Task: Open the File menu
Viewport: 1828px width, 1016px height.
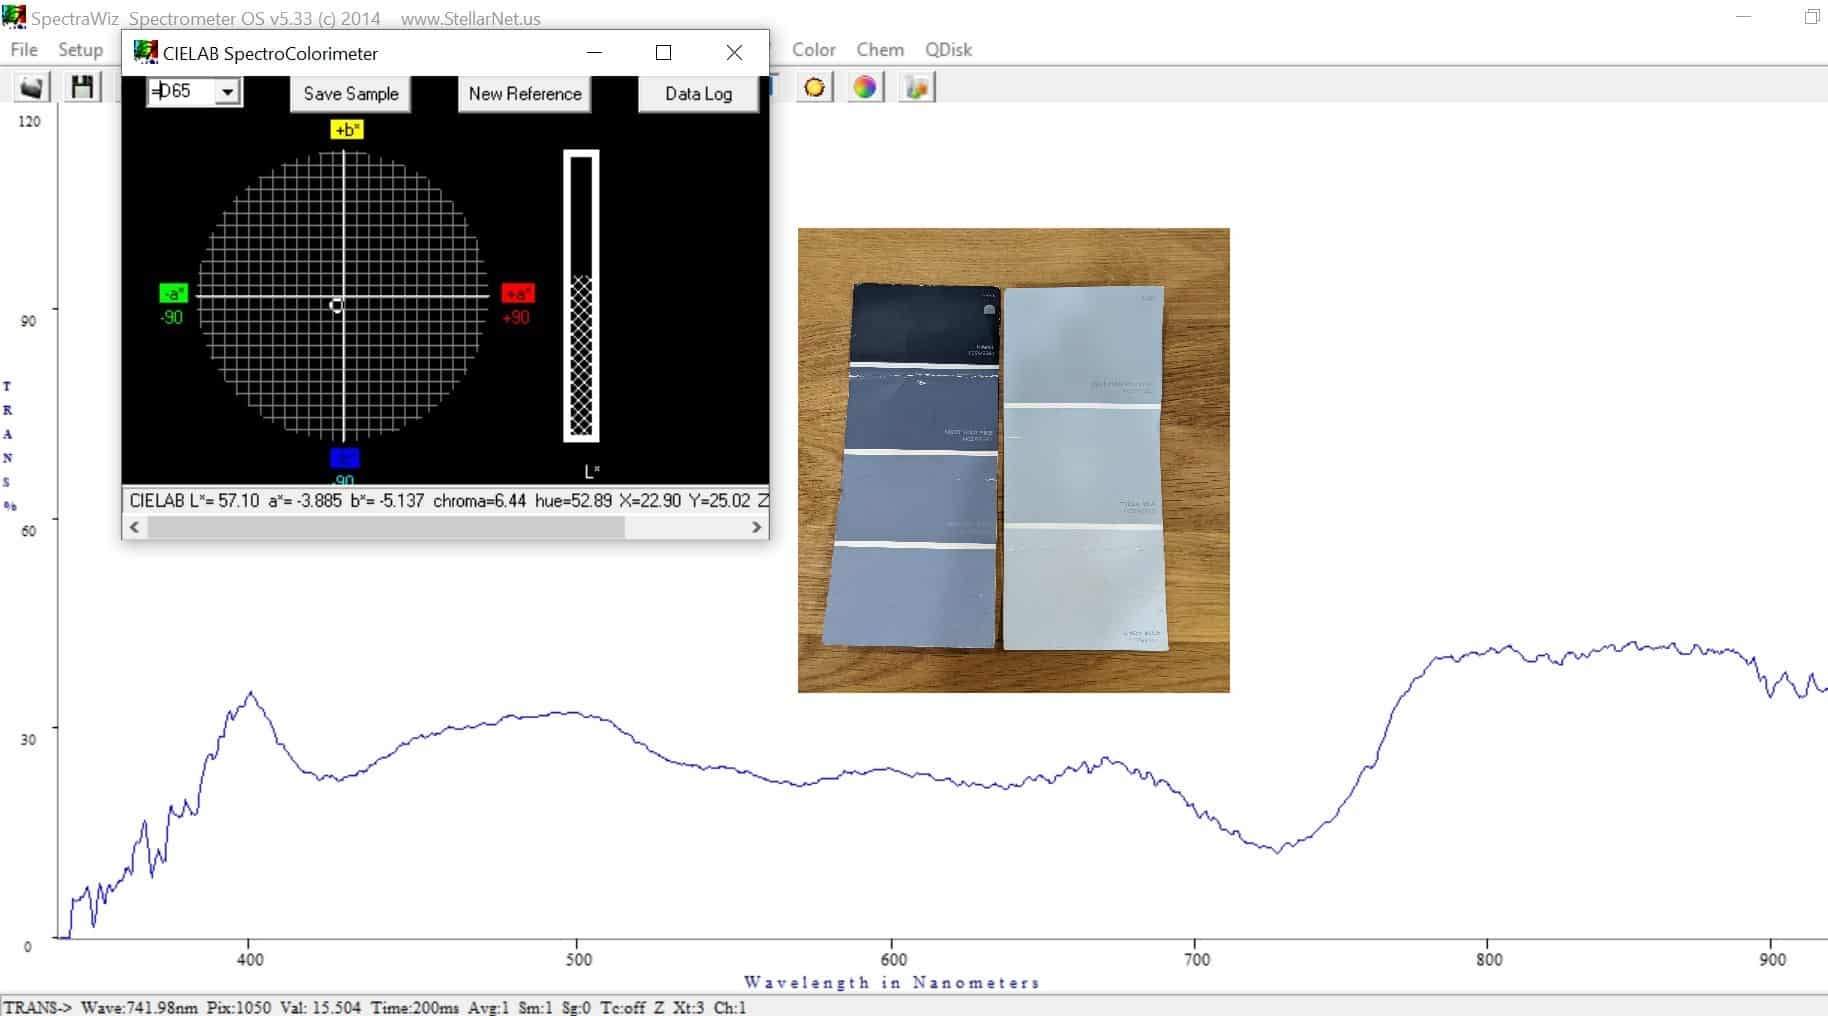Action: [x=24, y=50]
